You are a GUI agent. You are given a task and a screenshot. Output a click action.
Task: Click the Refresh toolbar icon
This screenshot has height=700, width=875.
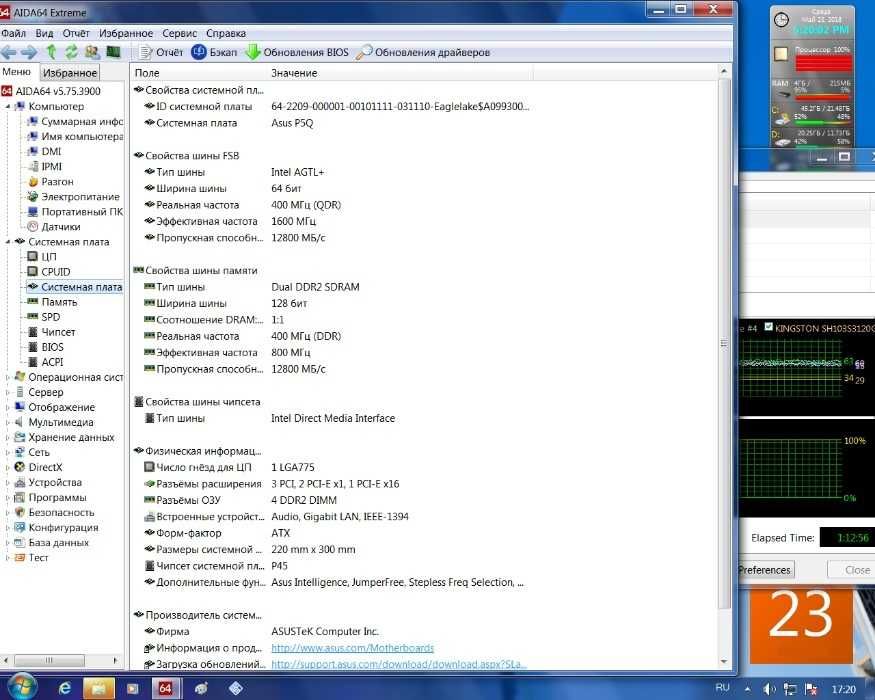coord(71,52)
